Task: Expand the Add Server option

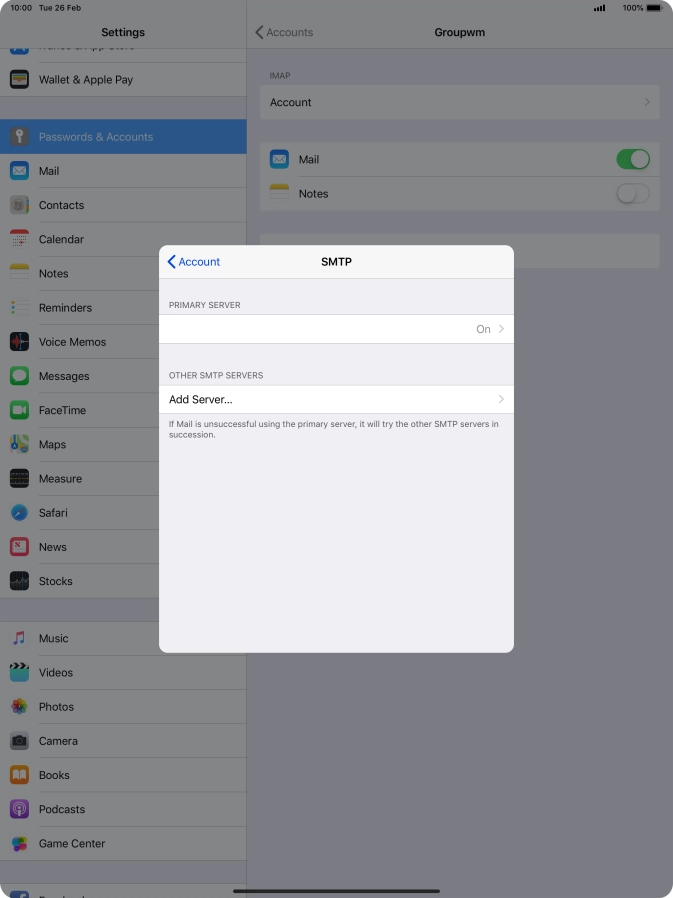Action: (336, 400)
